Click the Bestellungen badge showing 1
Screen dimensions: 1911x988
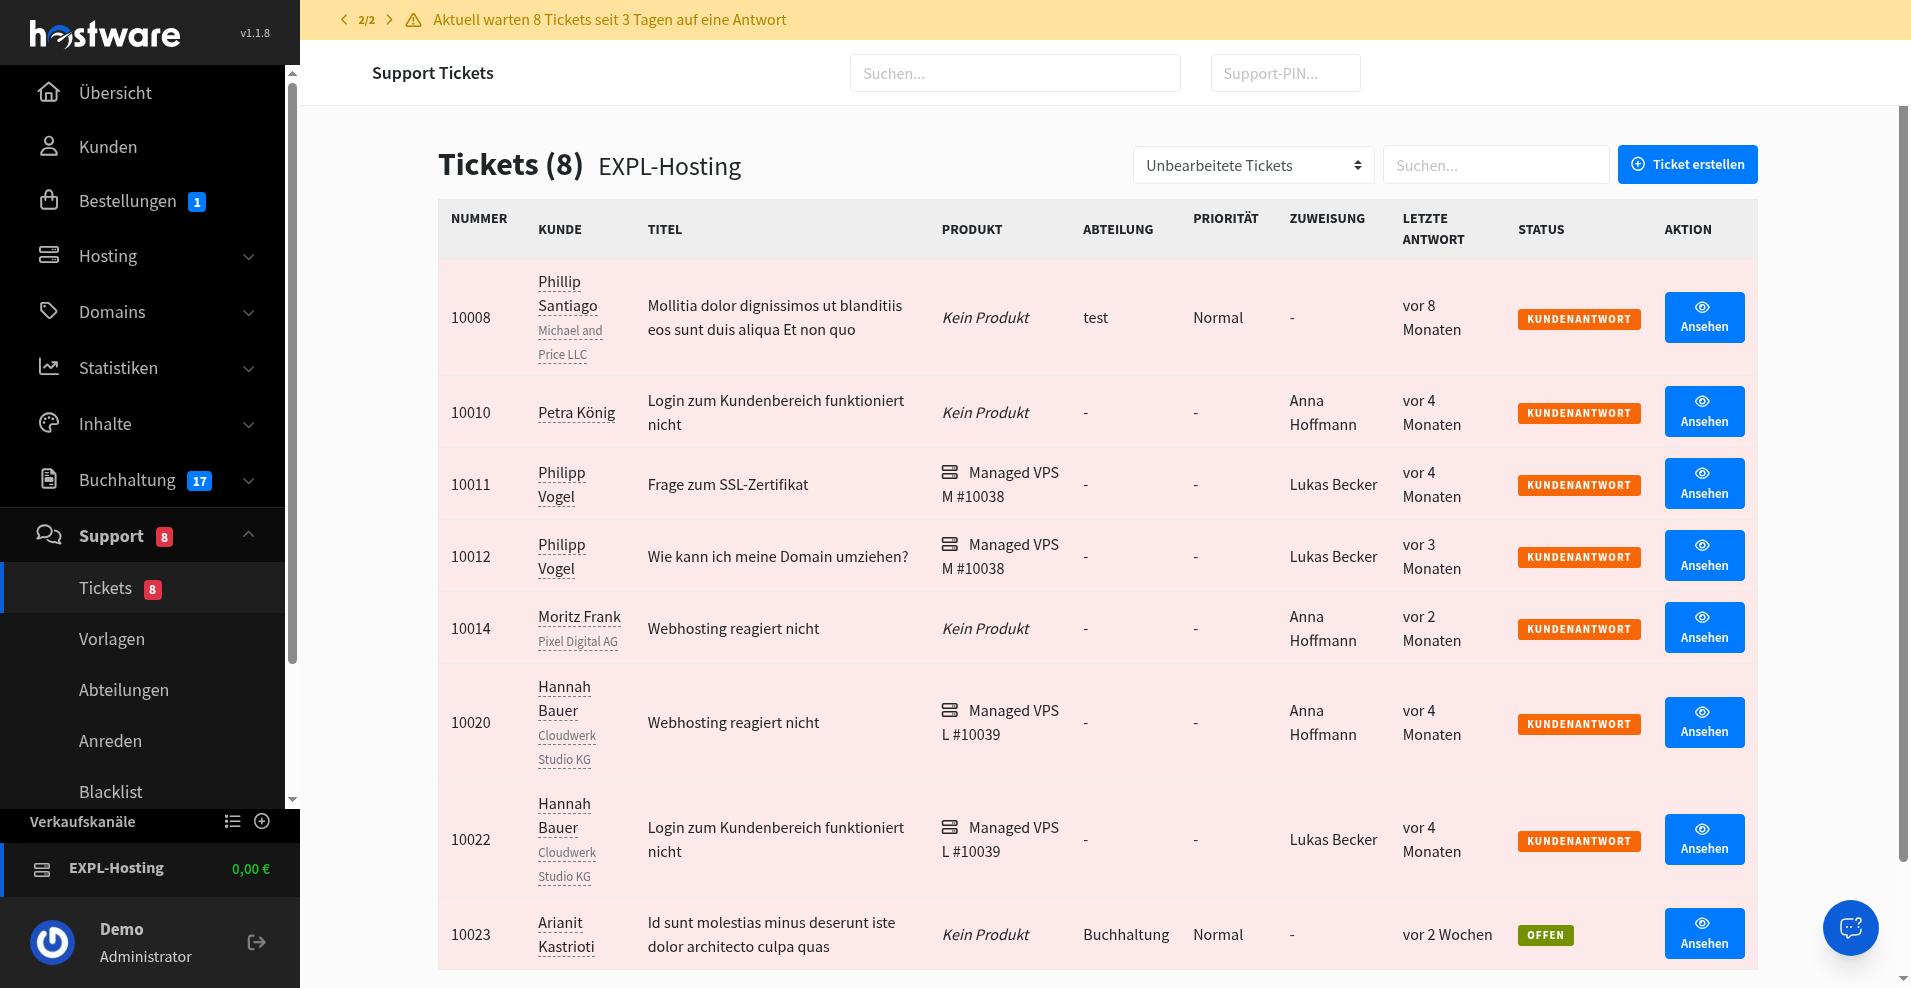(197, 202)
